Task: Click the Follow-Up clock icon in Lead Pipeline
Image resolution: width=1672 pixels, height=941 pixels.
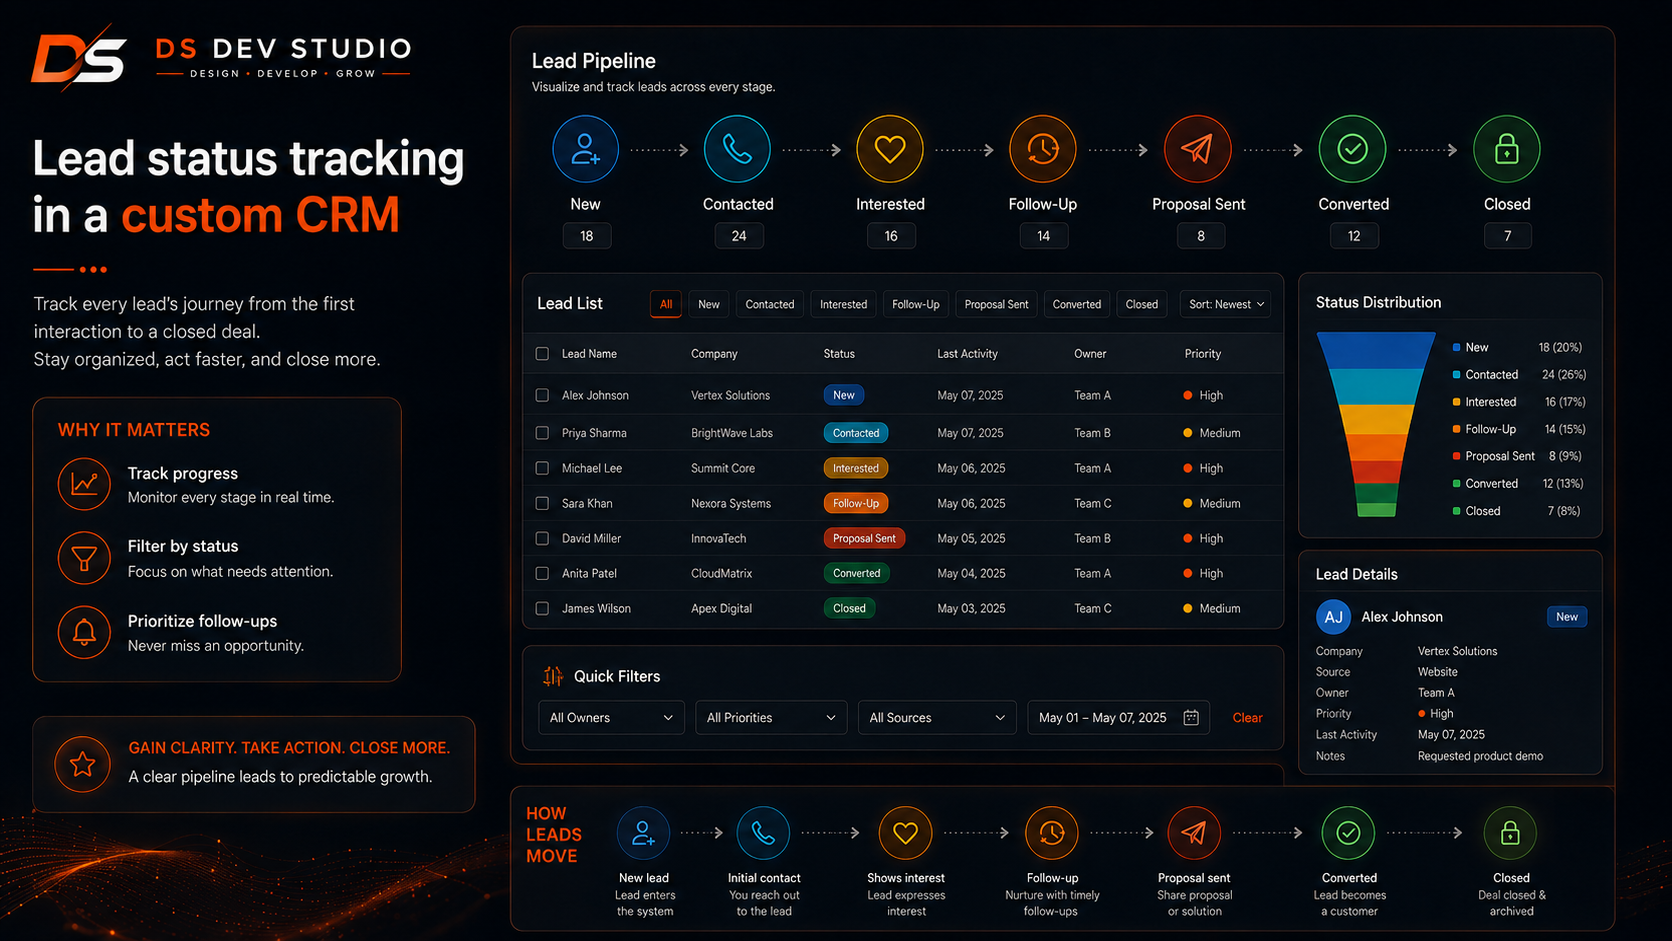Action: pyautogui.click(x=1043, y=149)
